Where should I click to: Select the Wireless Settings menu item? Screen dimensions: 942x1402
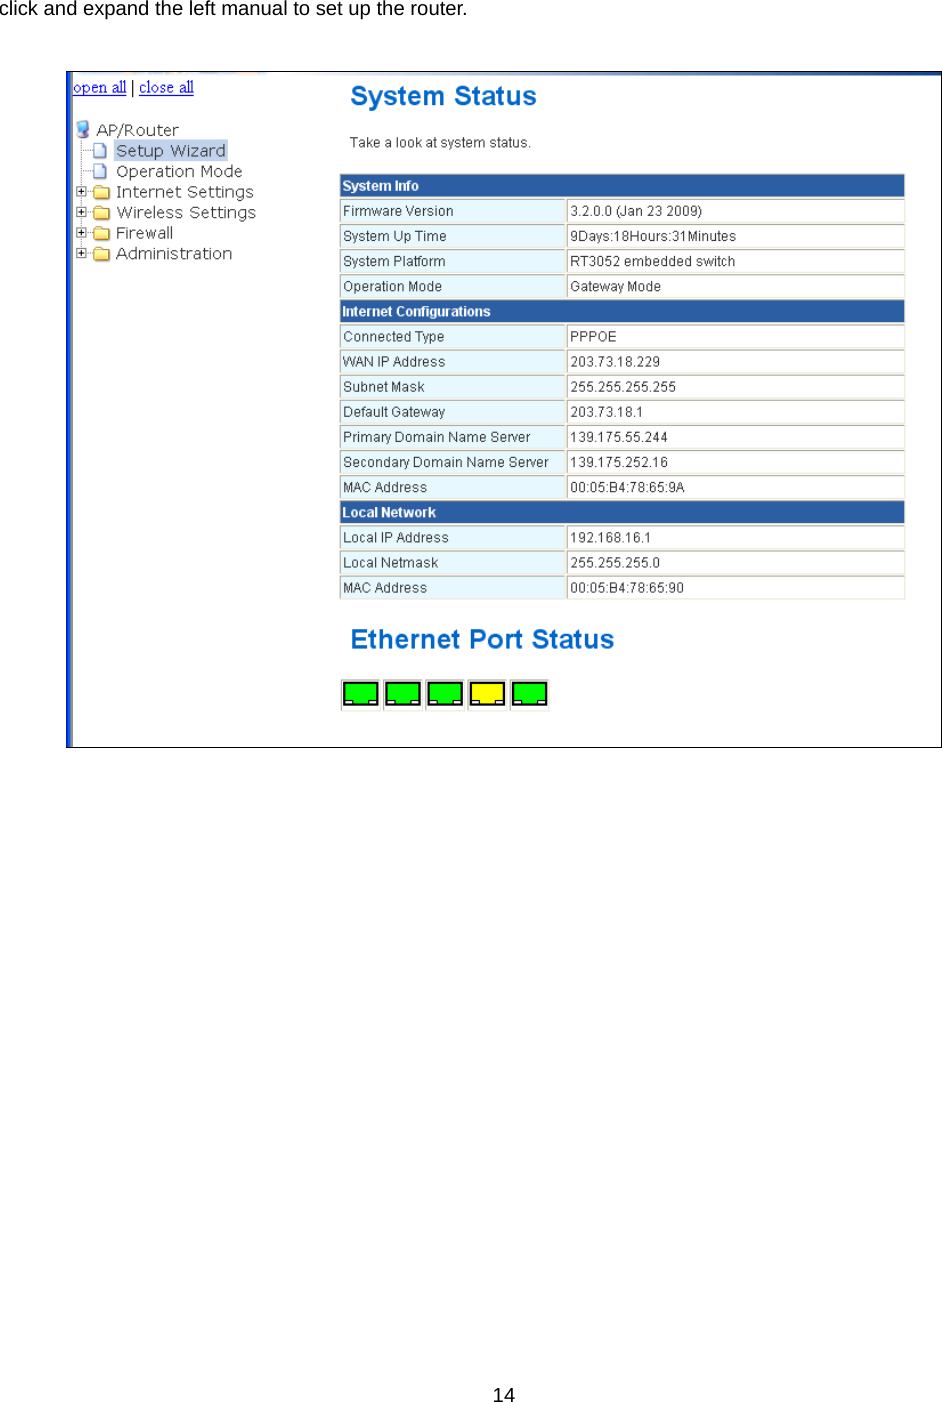coord(186,213)
